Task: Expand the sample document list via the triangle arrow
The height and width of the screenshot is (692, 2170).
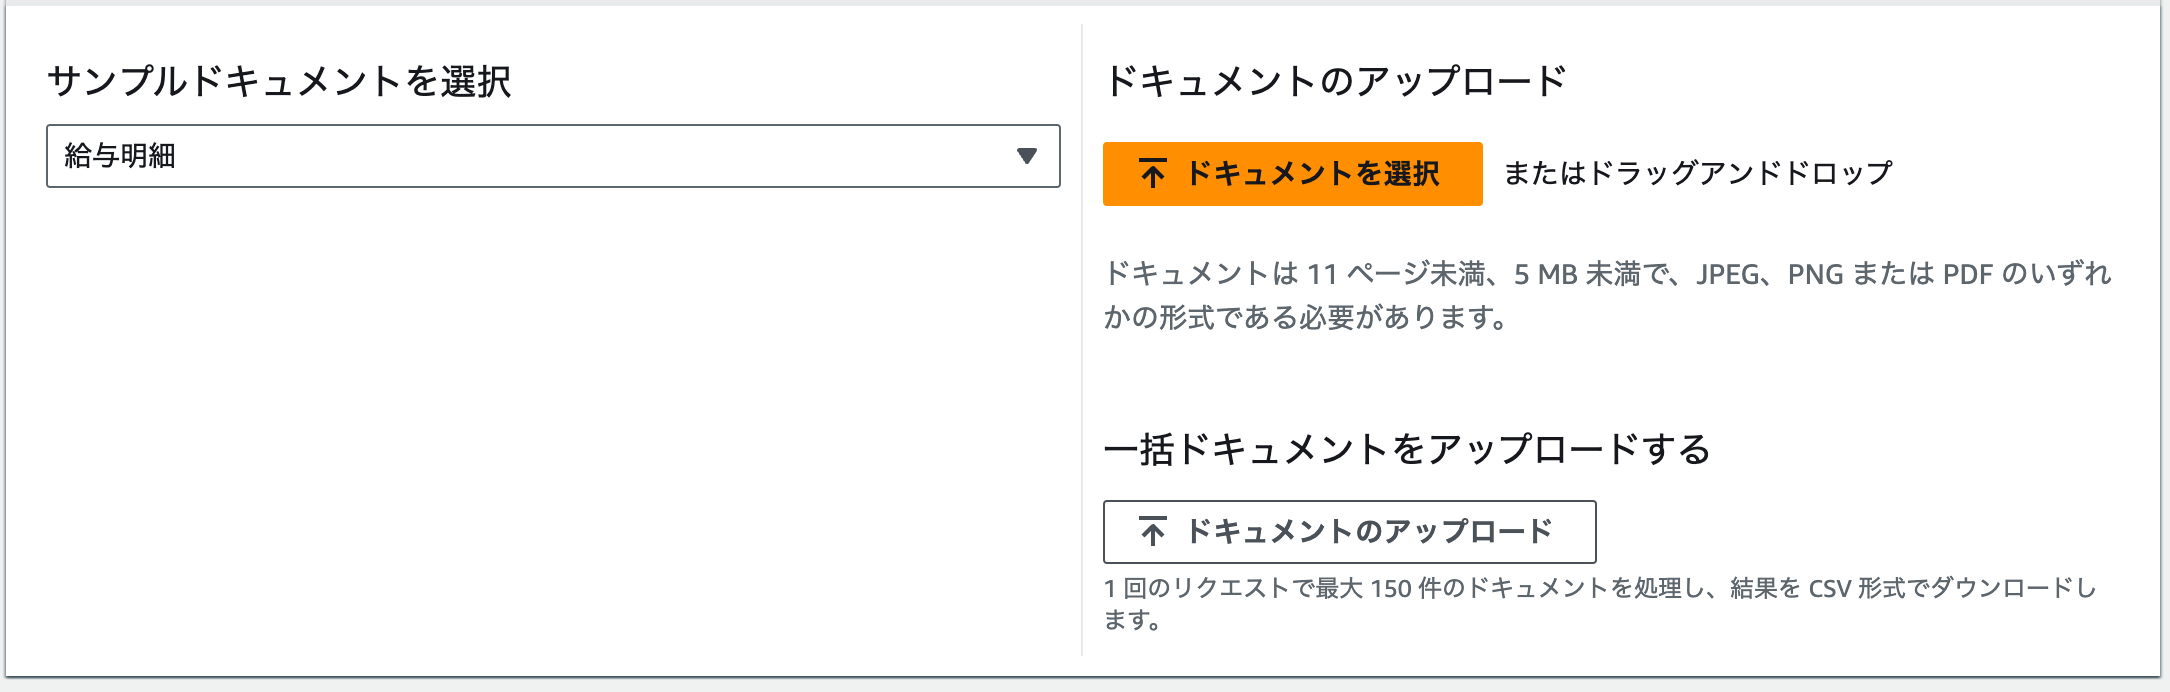Action: [x=1026, y=156]
